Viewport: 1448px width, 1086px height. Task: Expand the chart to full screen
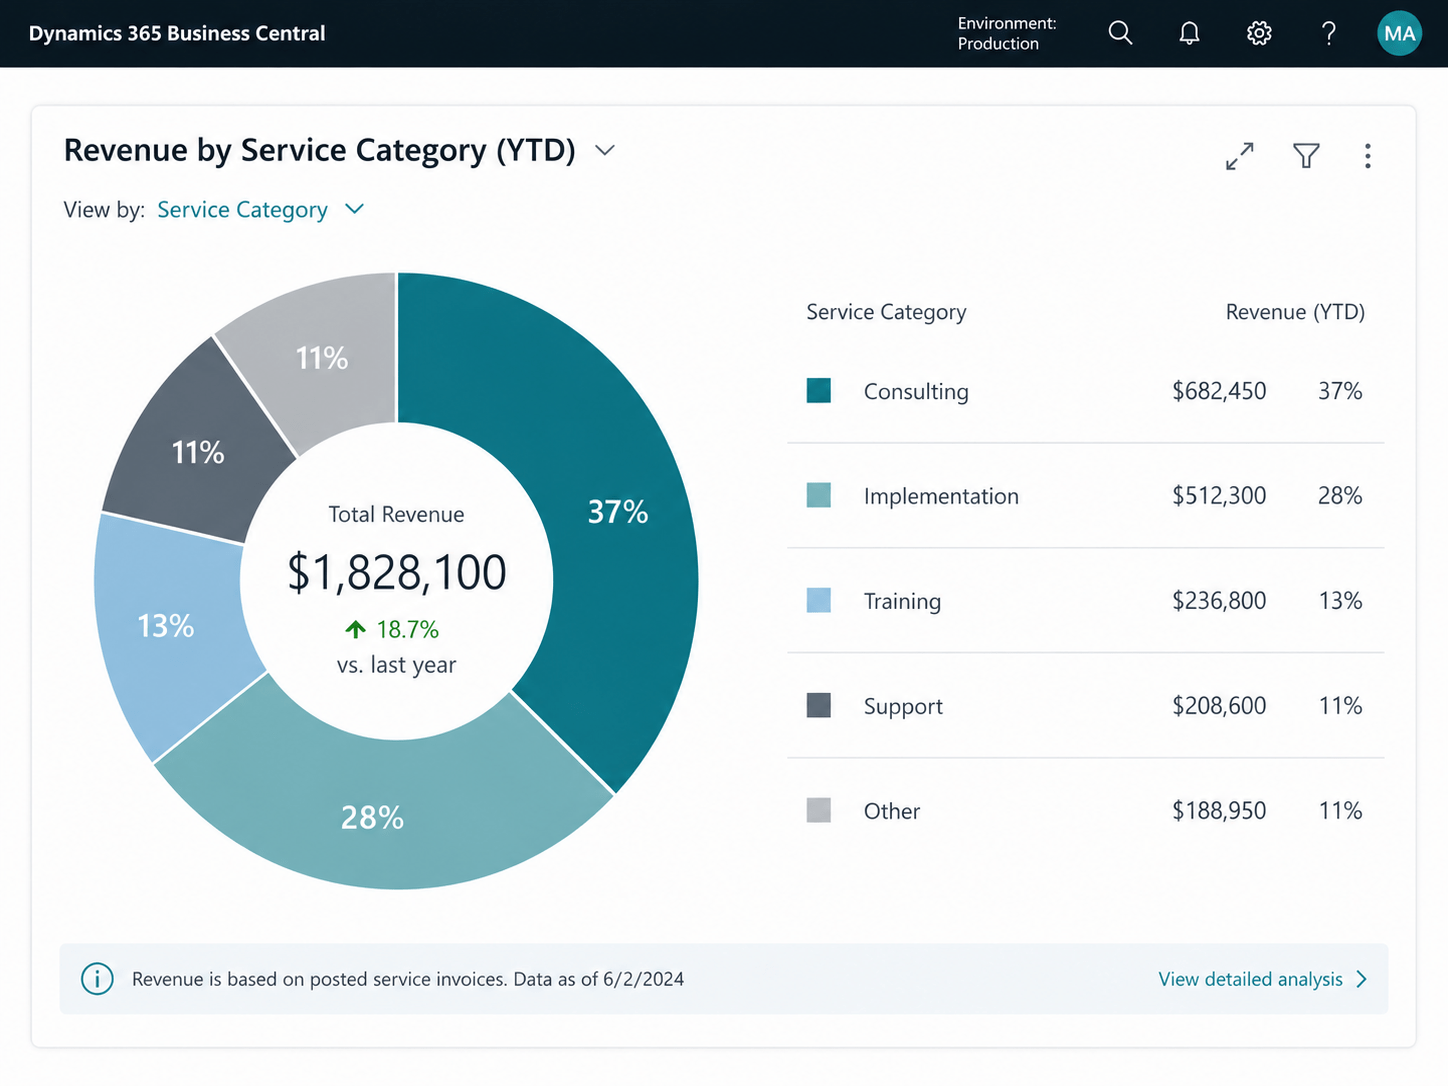1240,156
